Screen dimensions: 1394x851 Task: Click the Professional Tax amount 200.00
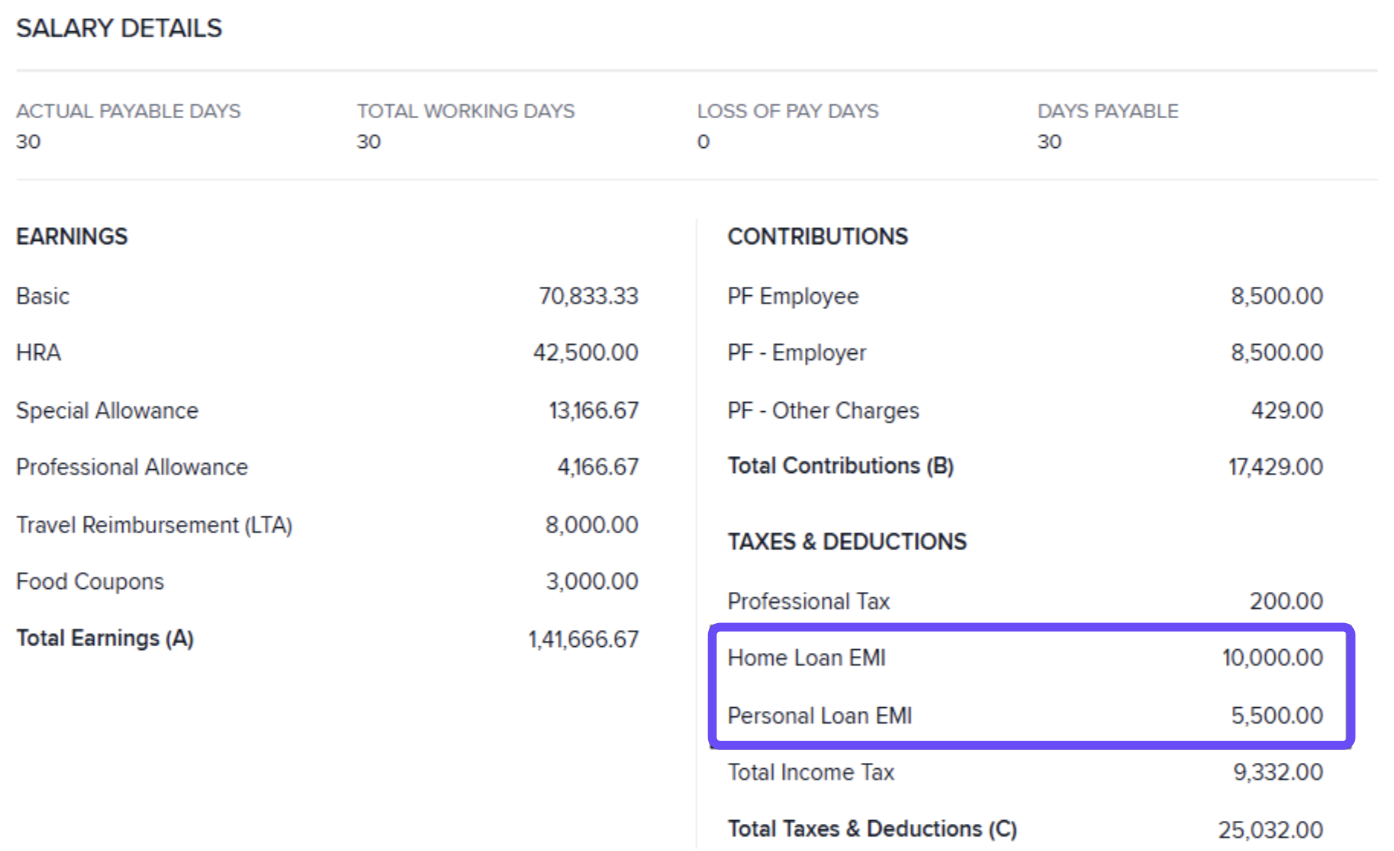1286,601
